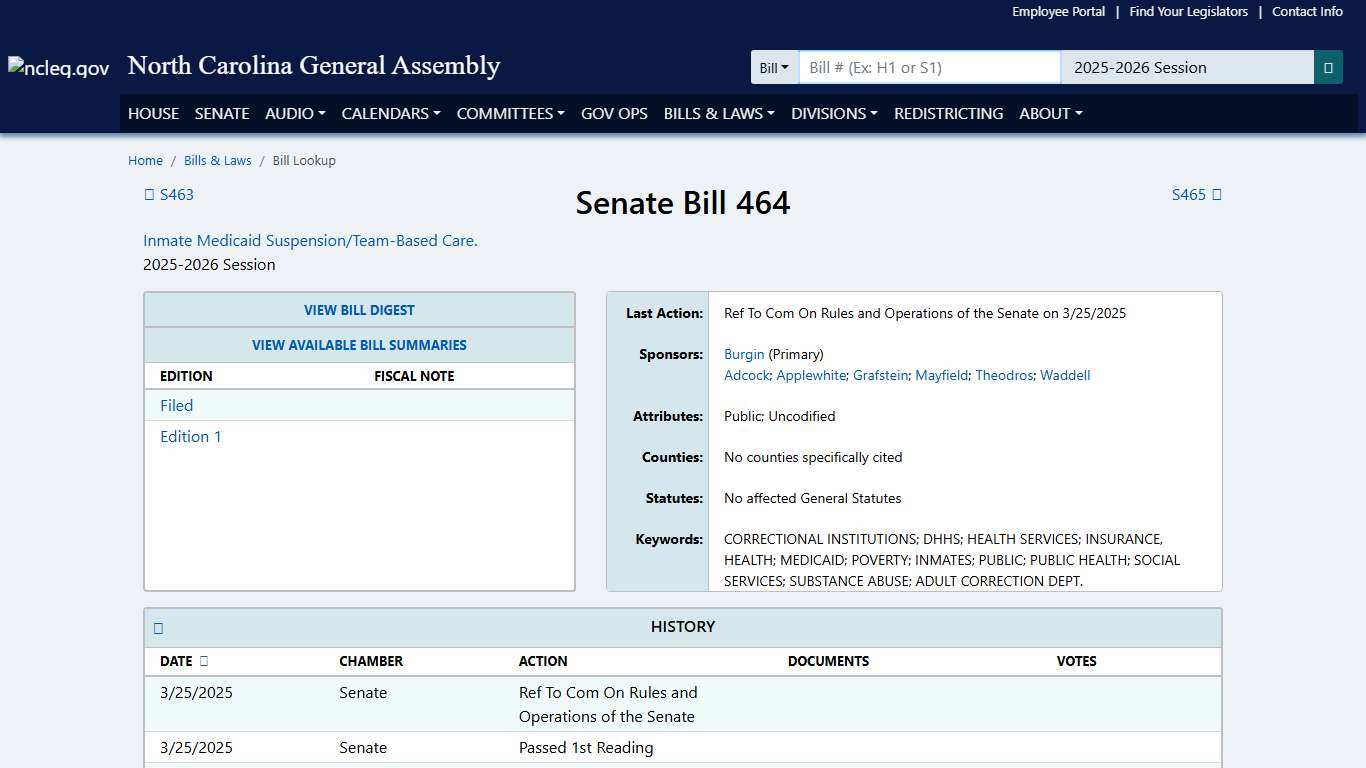
Task: Navigate to Bills & Laws breadcrumb
Action: [x=217, y=160]
